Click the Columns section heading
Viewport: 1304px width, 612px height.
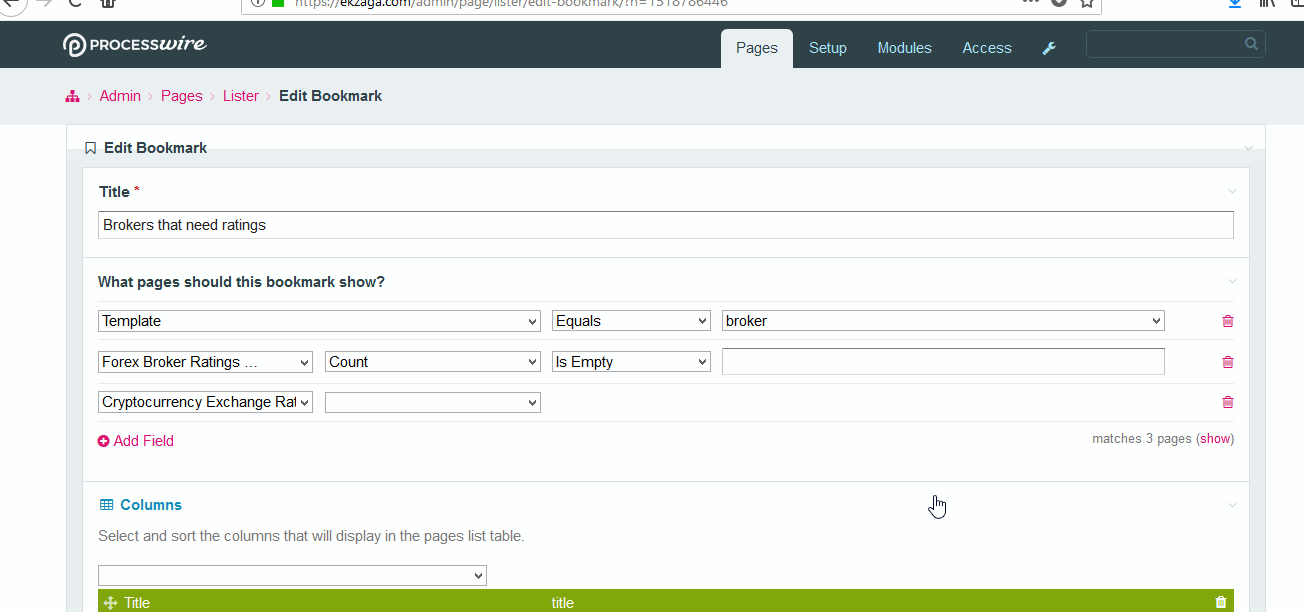tap(151, 505)
